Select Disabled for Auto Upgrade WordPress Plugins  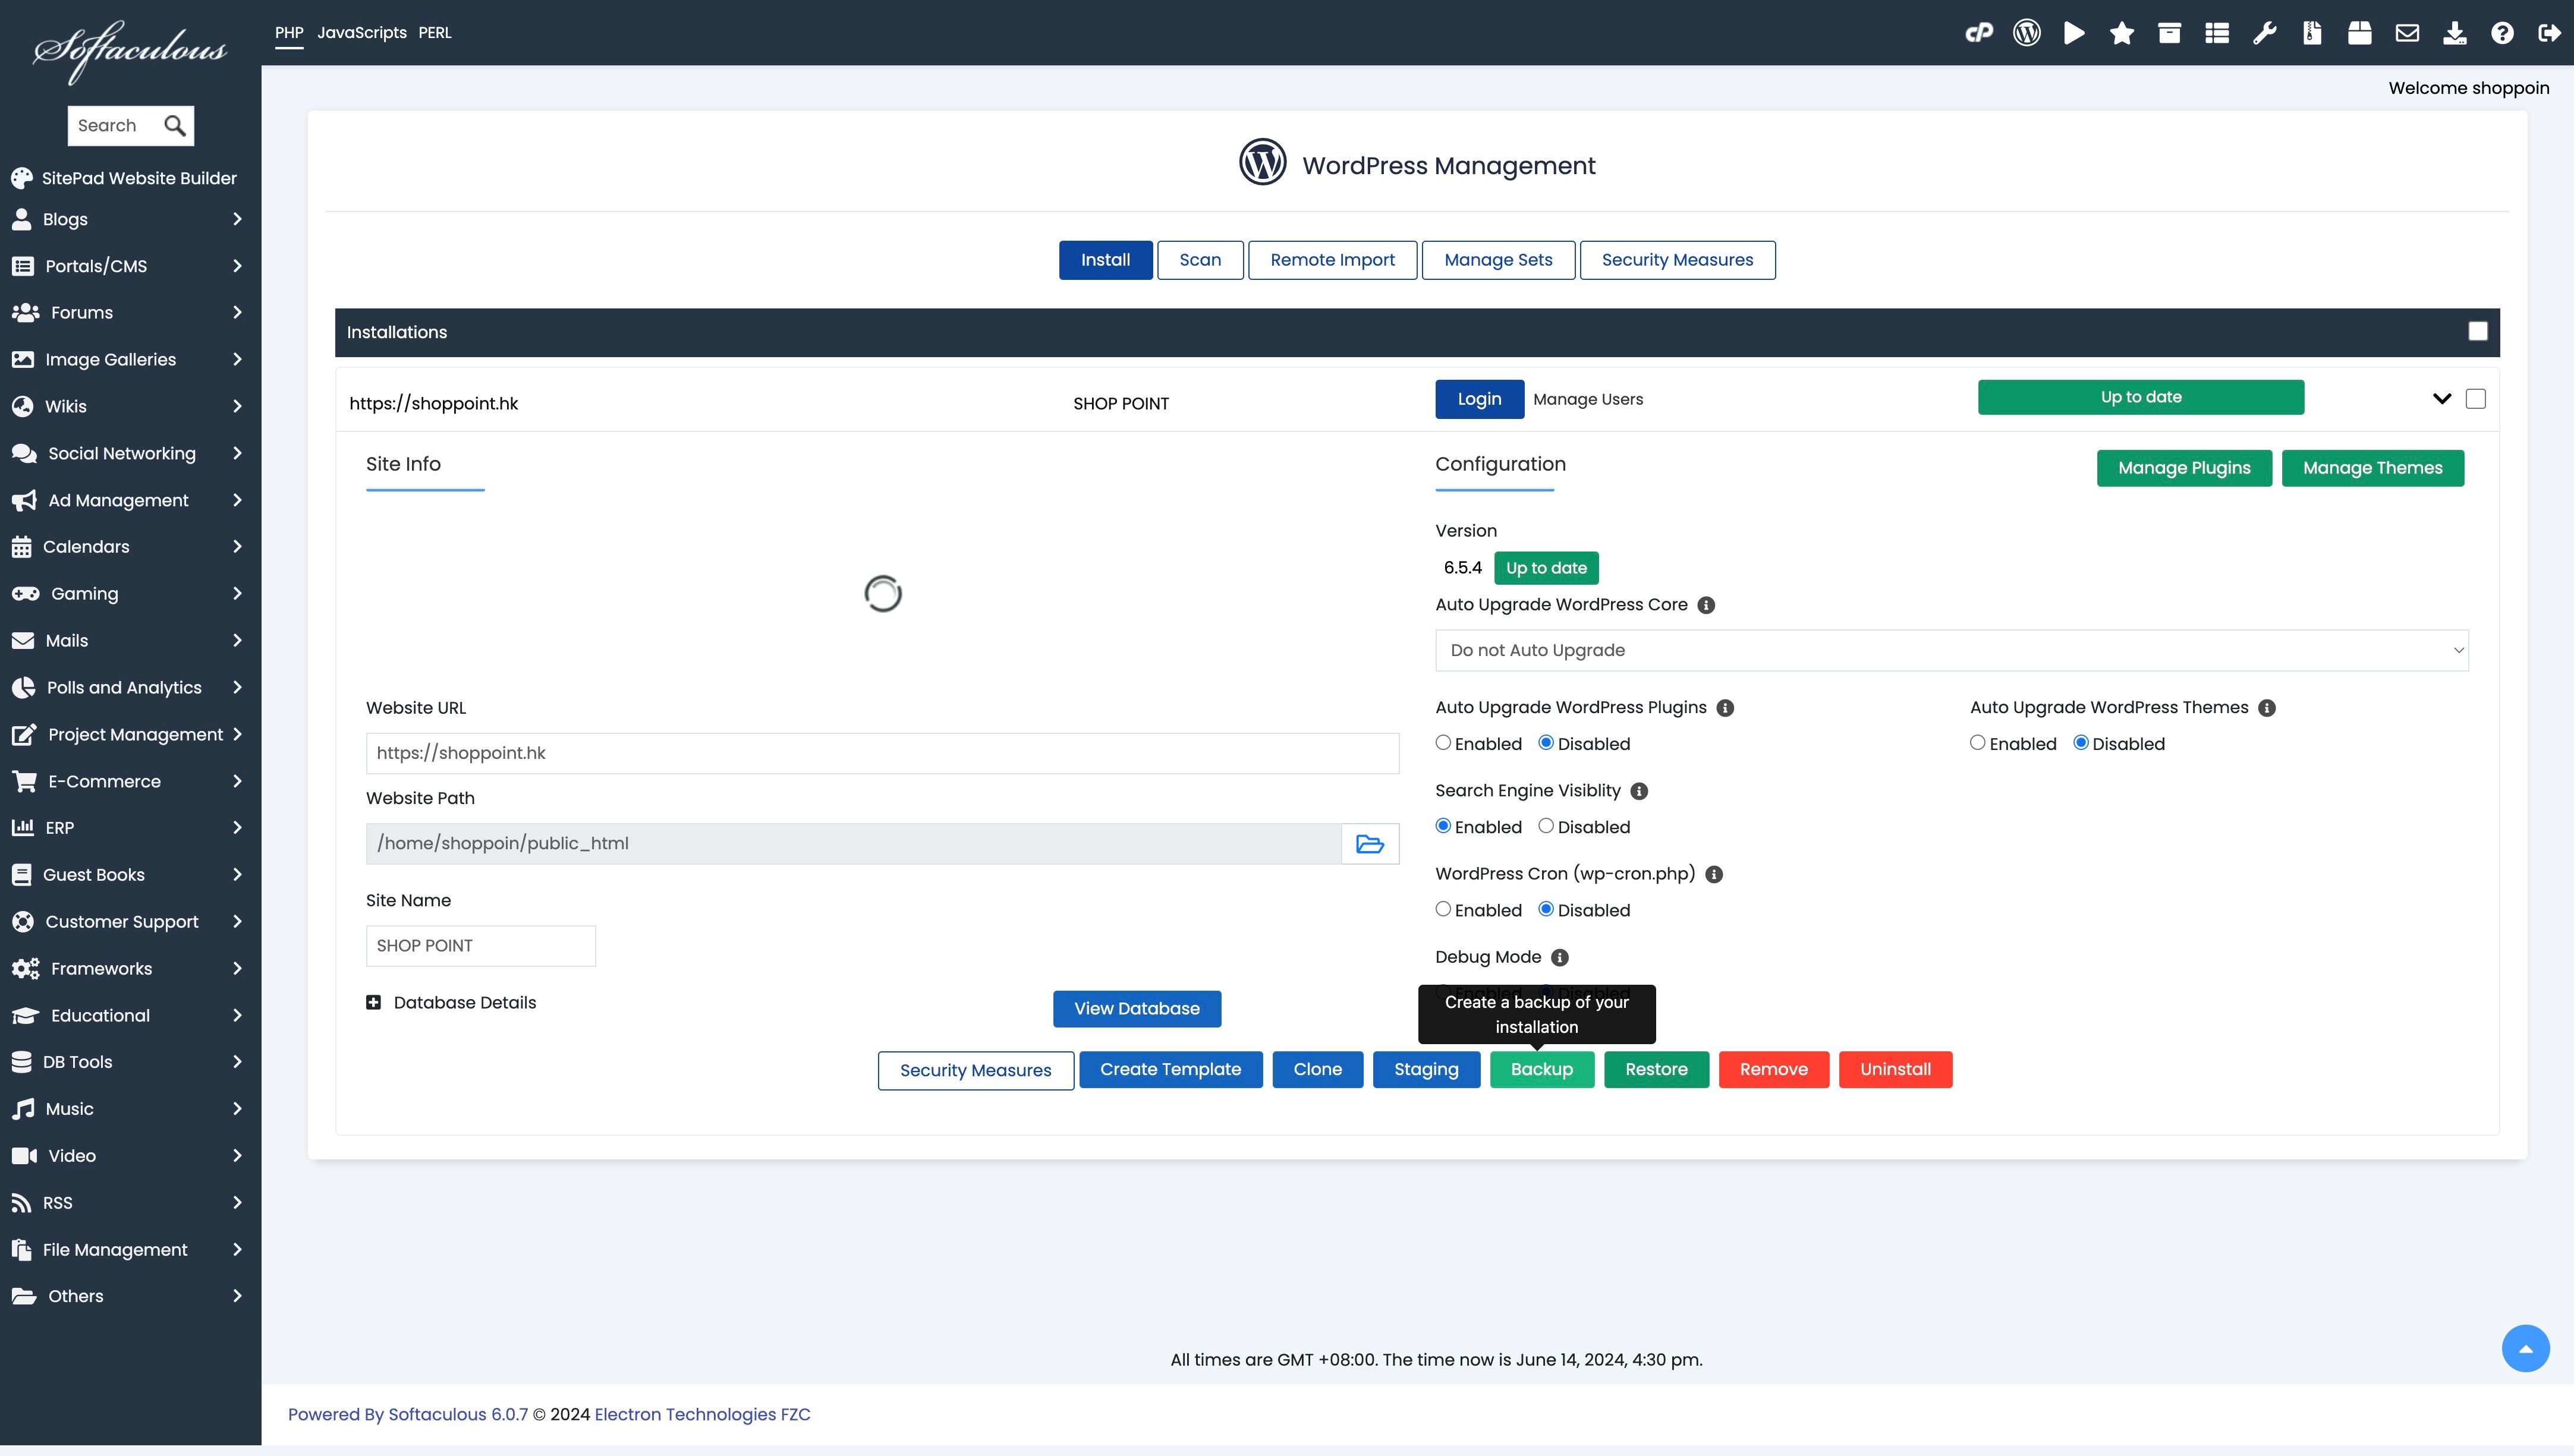tap(1546, 743)
